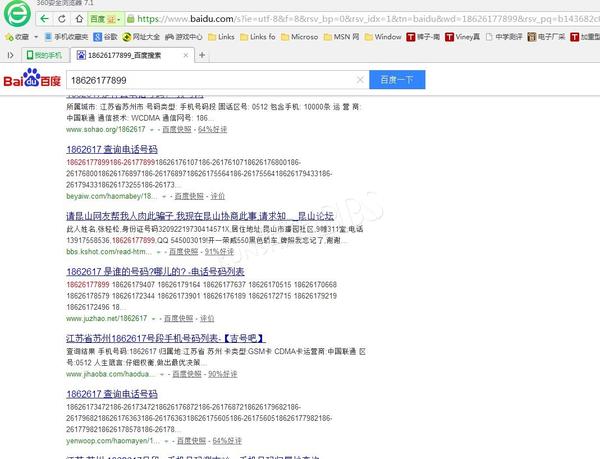
Task: Click the 360 browser logo icon
Action: [x=17, y=13]
